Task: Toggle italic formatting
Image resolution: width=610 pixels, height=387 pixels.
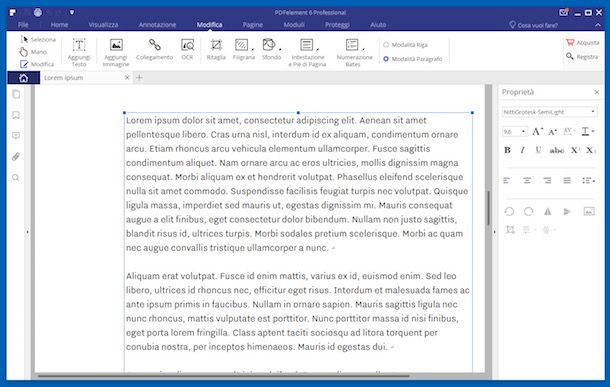Action: pyautogui.click(x=522, y=150)
